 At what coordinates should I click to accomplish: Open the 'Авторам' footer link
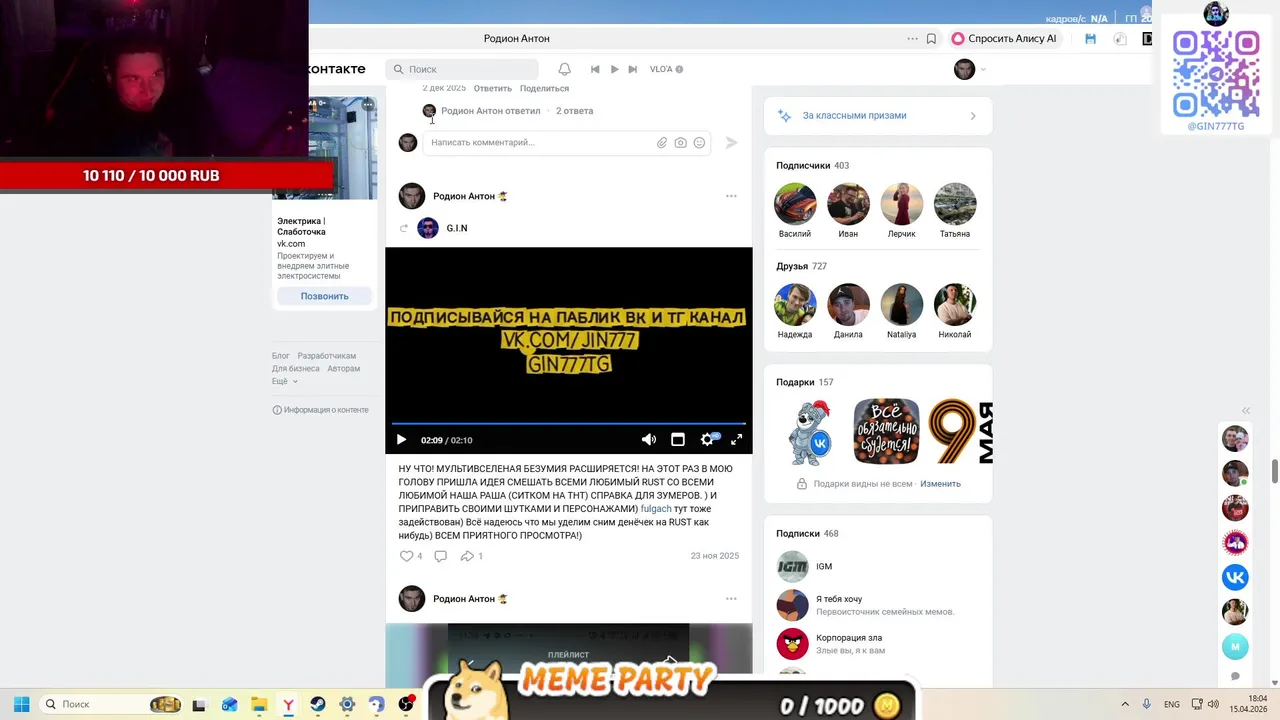[x=343, y=369]
